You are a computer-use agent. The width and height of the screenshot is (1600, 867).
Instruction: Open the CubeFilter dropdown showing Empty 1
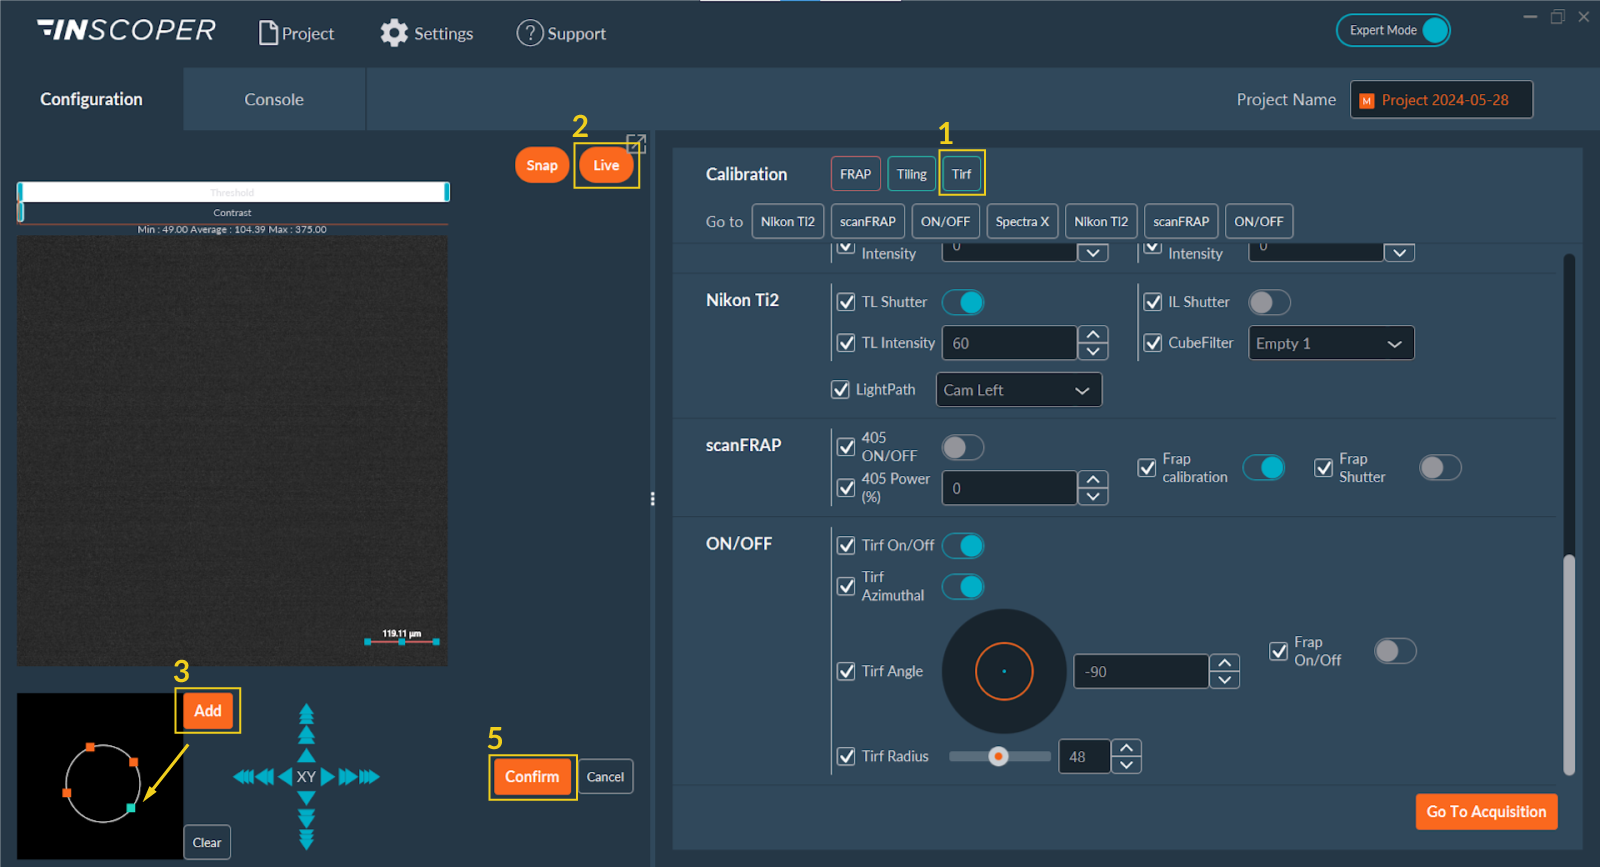(1330, 343)
